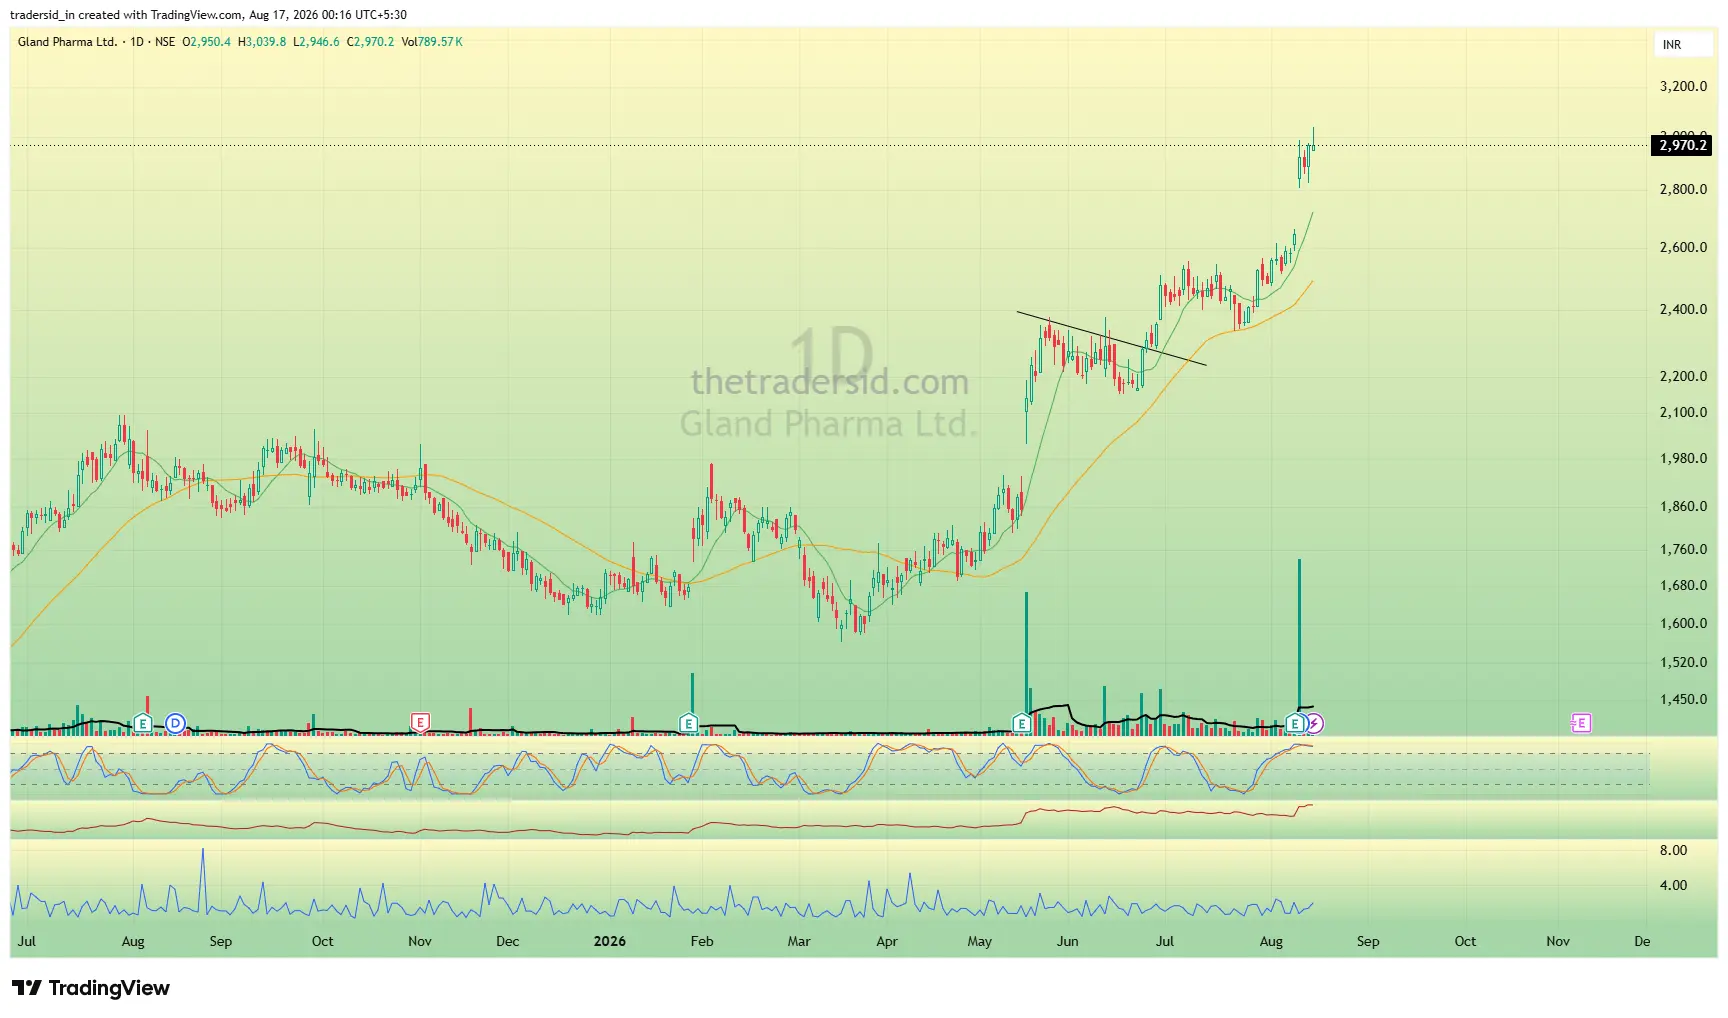Viewport: 1728px width, 1018px height.
Task: Click the 2,100.0 price scale label
Action: click(x=1683, y=412)
